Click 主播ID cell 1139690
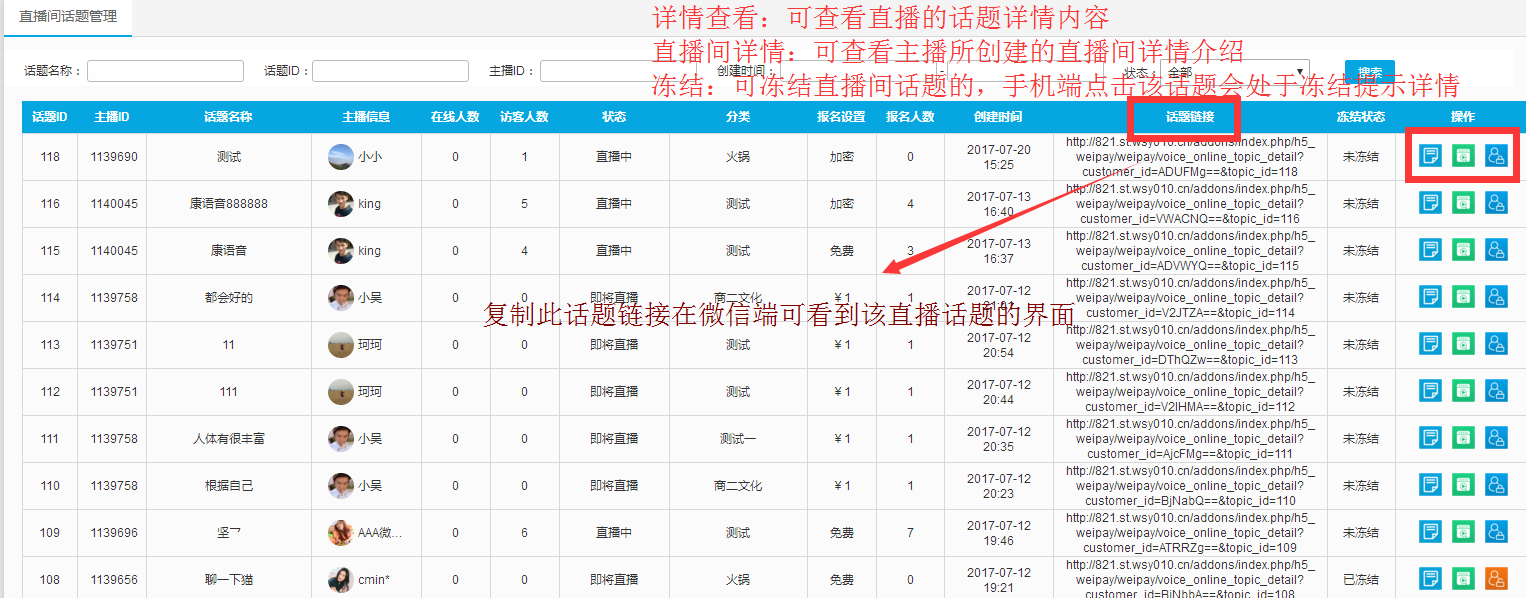 [114, 157]
